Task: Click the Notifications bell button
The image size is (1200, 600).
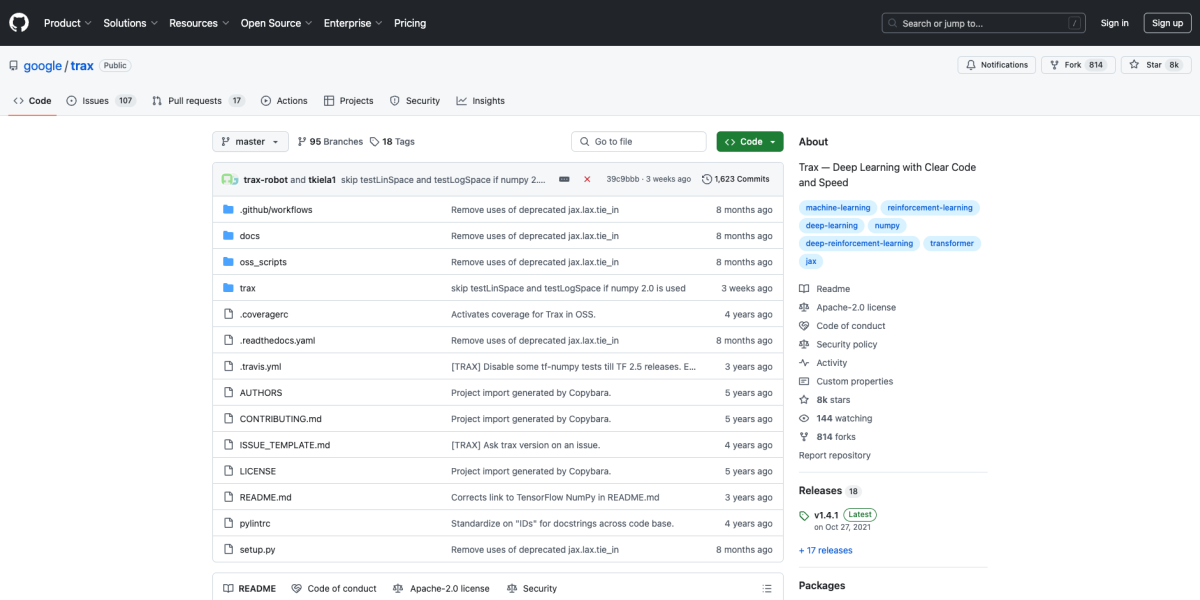Action: tap(996, 65)
